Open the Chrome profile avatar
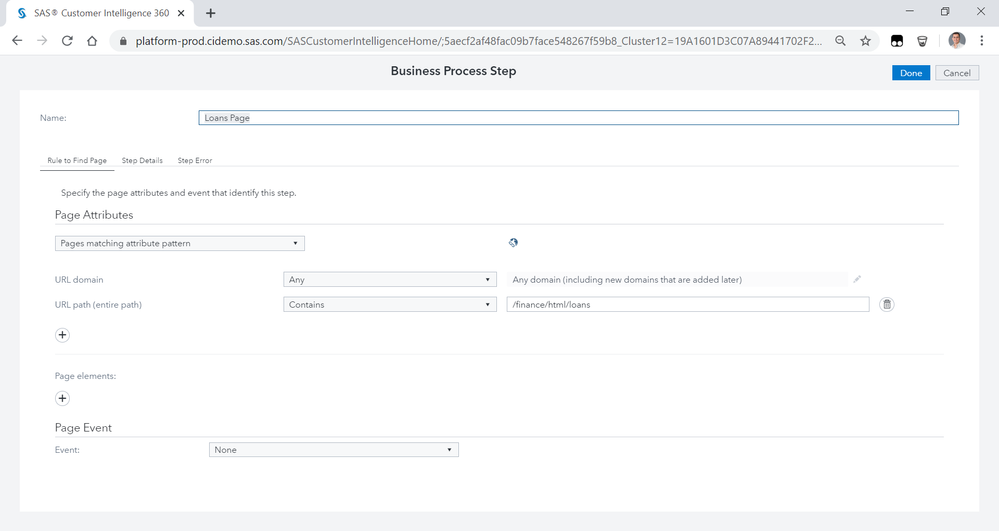Image resolution: width=999 pixels, height=531 pixels. [x=957, y=41]
